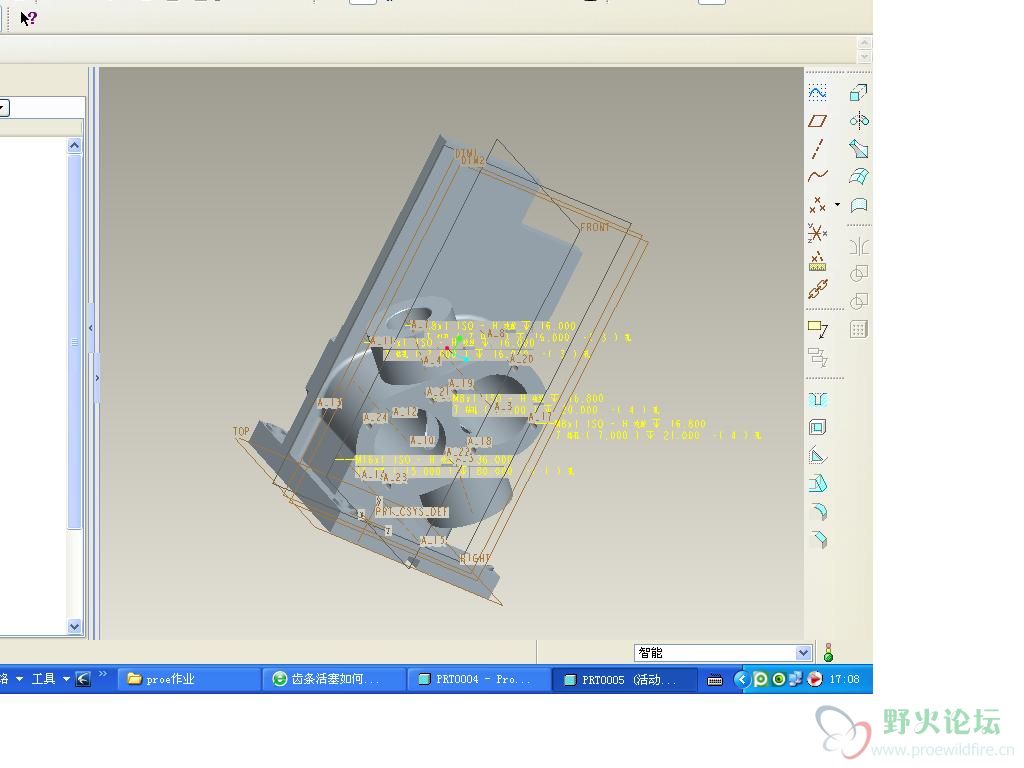
Task: Click the extrude tool icon
Action: (x=858, y=92)
